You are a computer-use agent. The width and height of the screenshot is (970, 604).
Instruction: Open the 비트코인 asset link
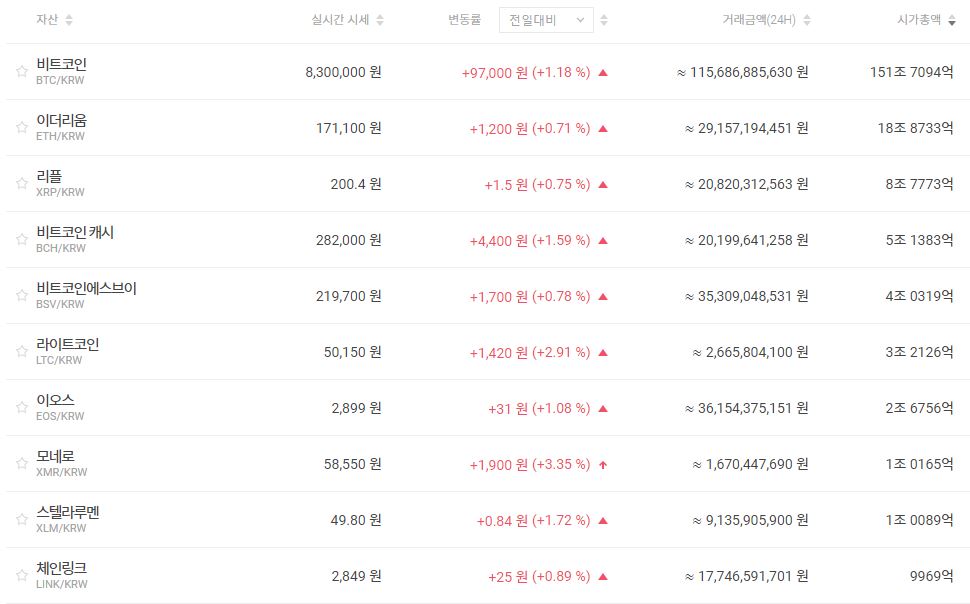coord(61,64)
